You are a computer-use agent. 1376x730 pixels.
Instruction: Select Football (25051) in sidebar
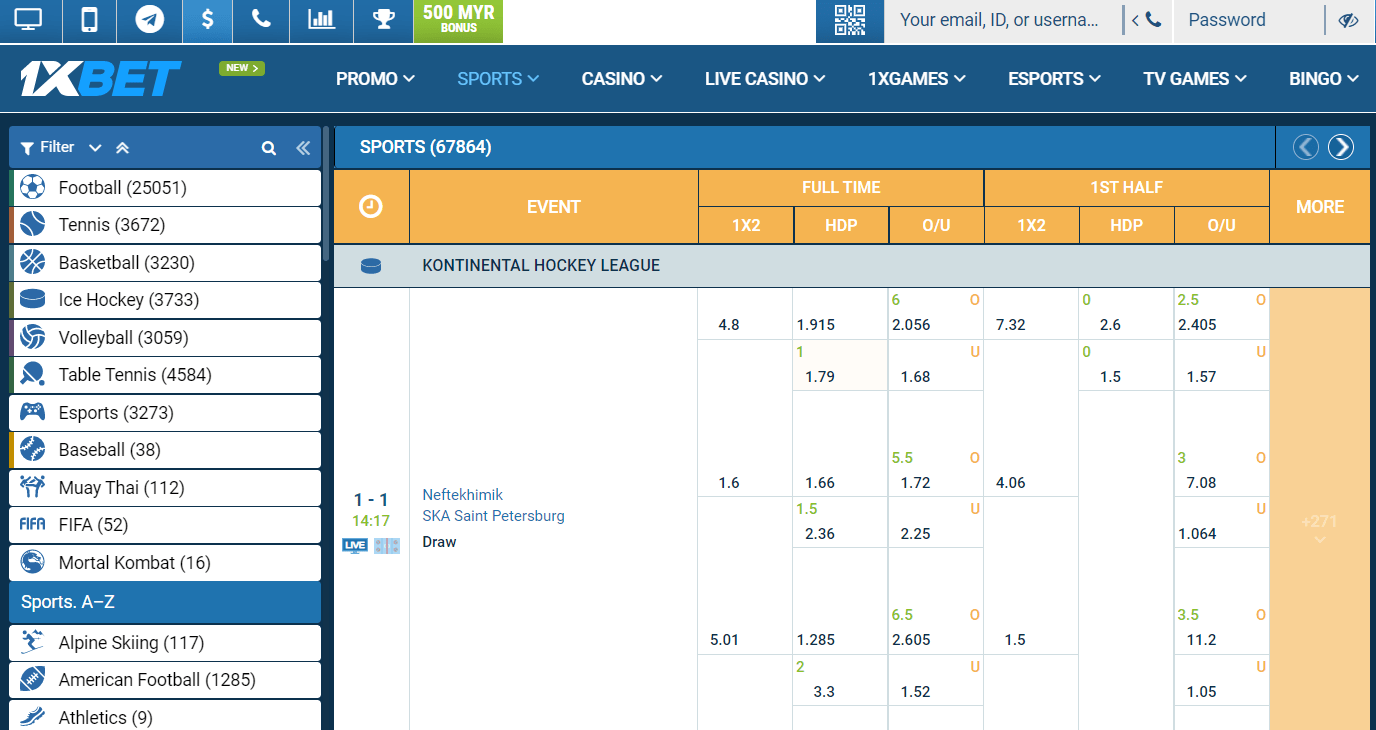[165, 188]
